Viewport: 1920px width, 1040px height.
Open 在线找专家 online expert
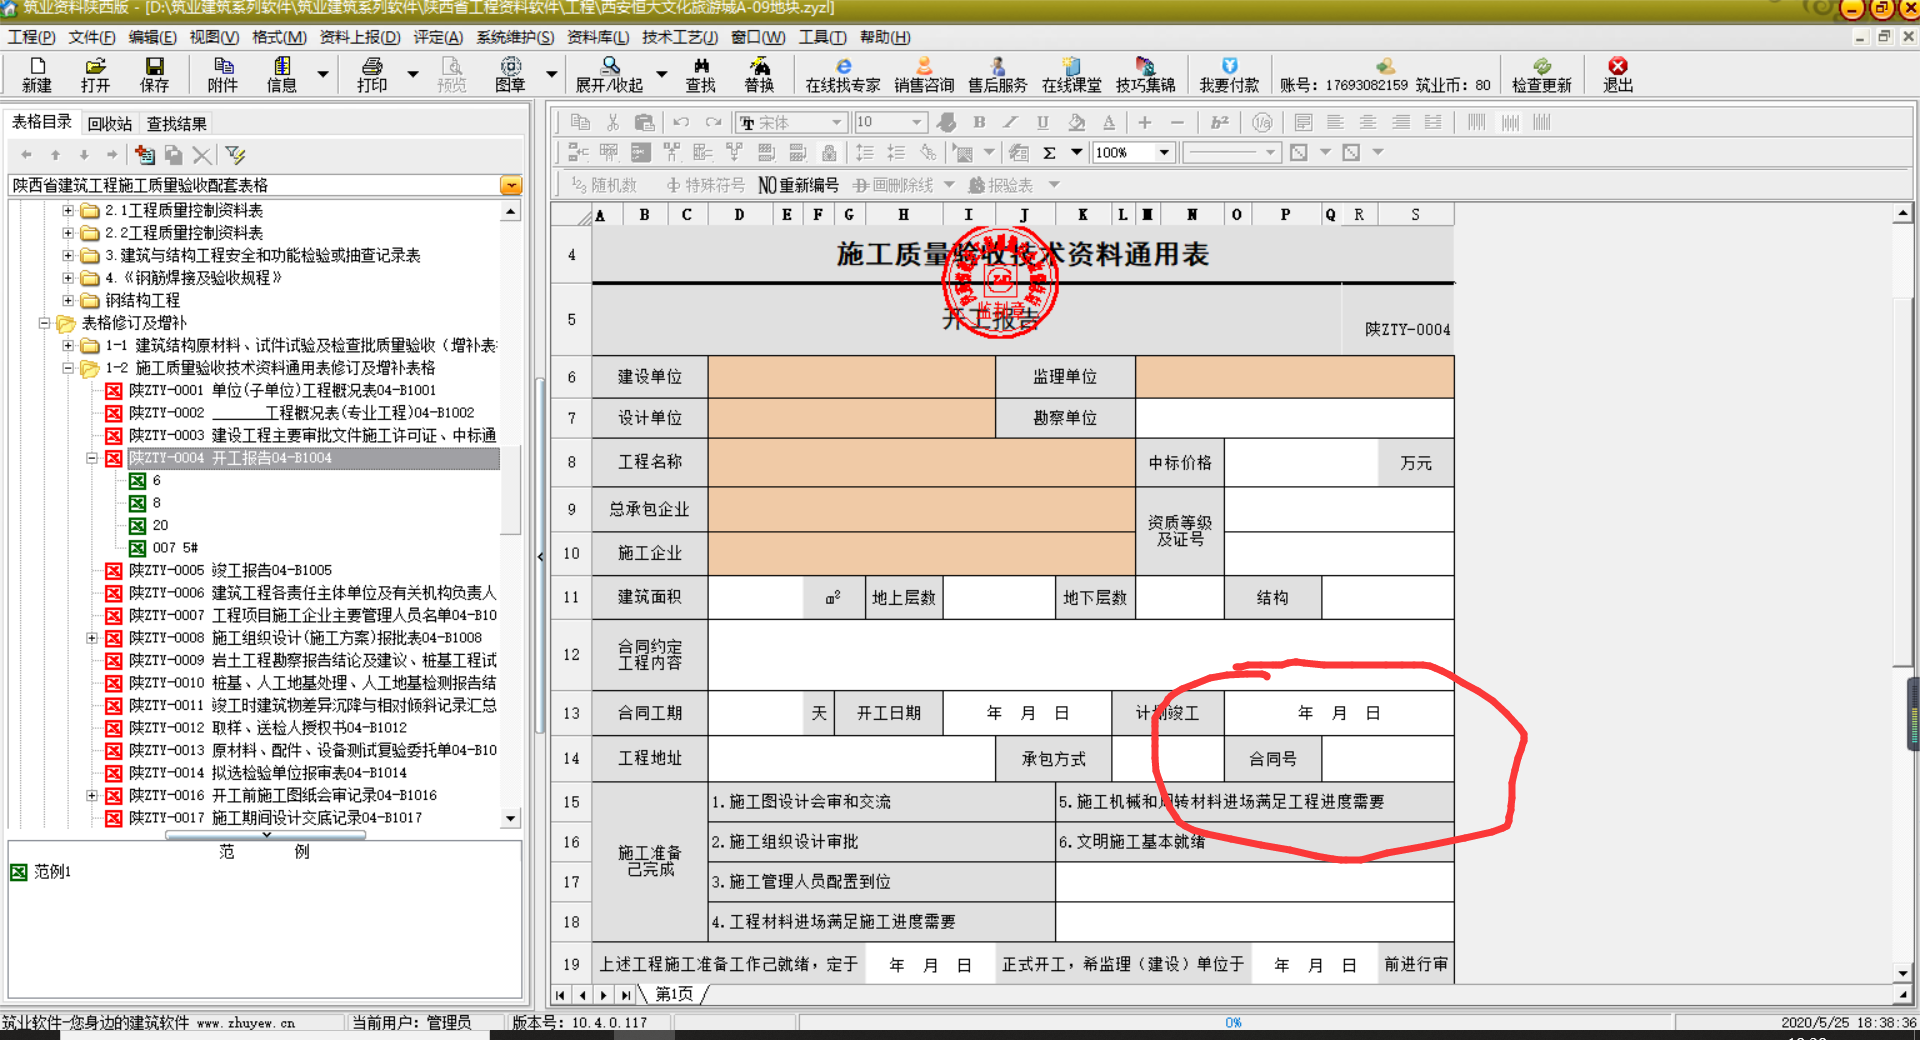pos(843,74)
